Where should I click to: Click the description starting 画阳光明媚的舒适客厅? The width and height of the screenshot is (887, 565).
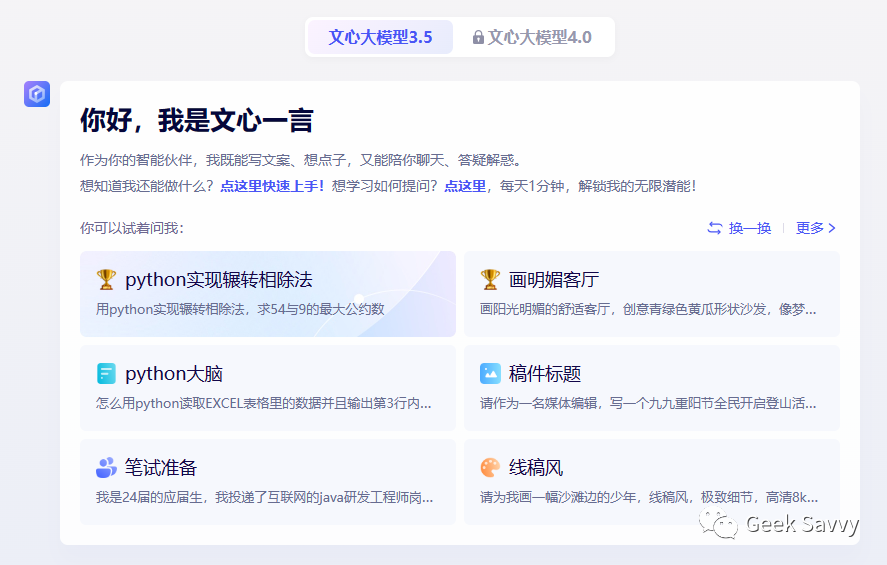[648, 309]
